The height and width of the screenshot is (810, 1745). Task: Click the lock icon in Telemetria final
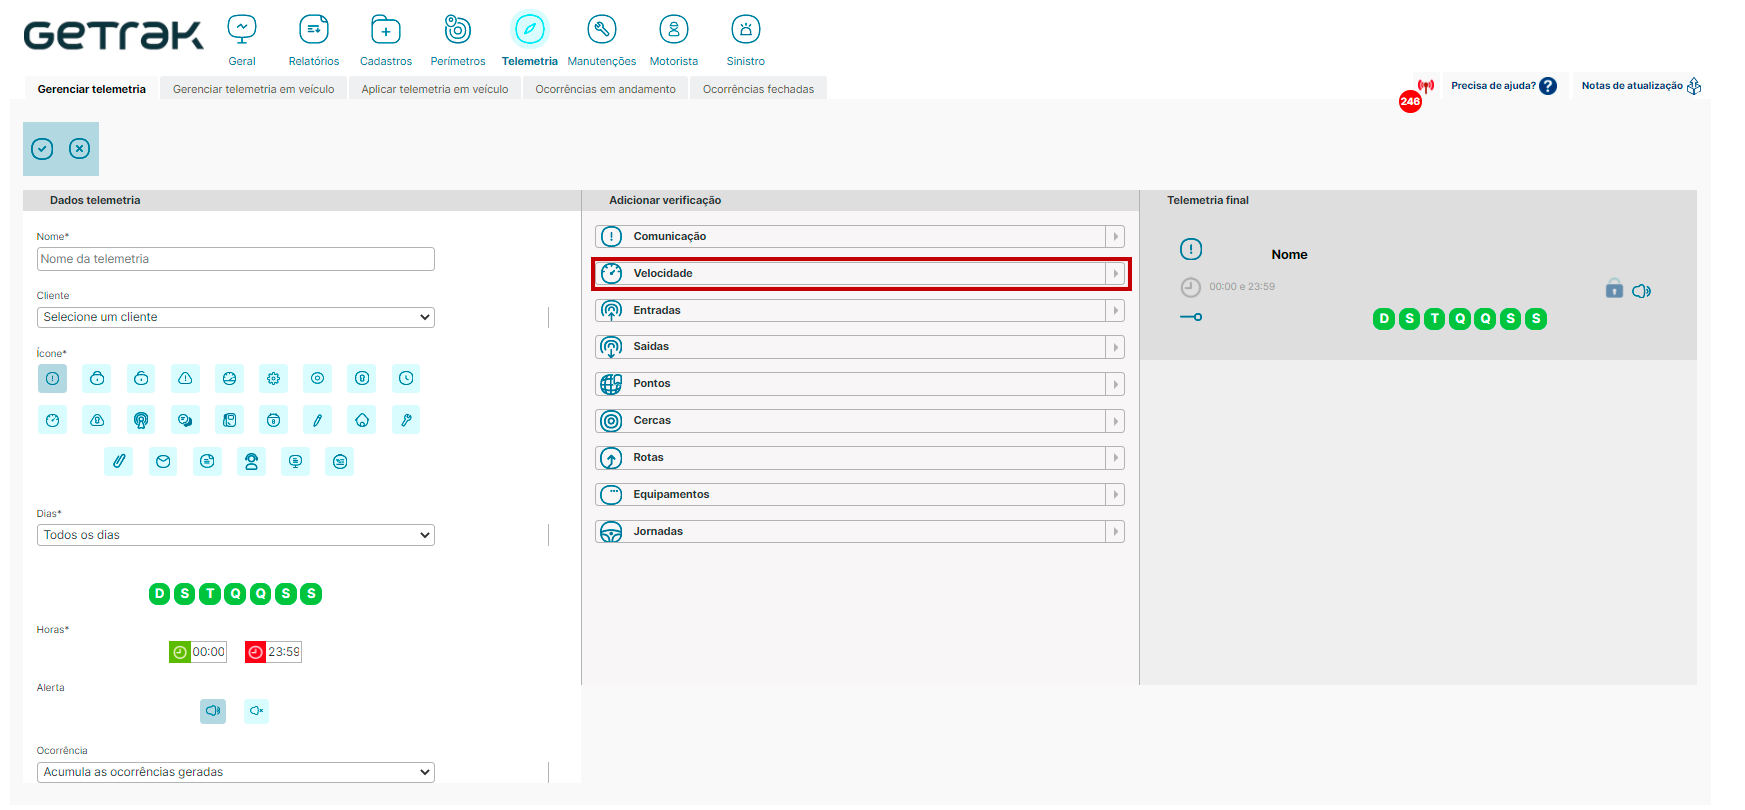click(x=1614, y=289)
